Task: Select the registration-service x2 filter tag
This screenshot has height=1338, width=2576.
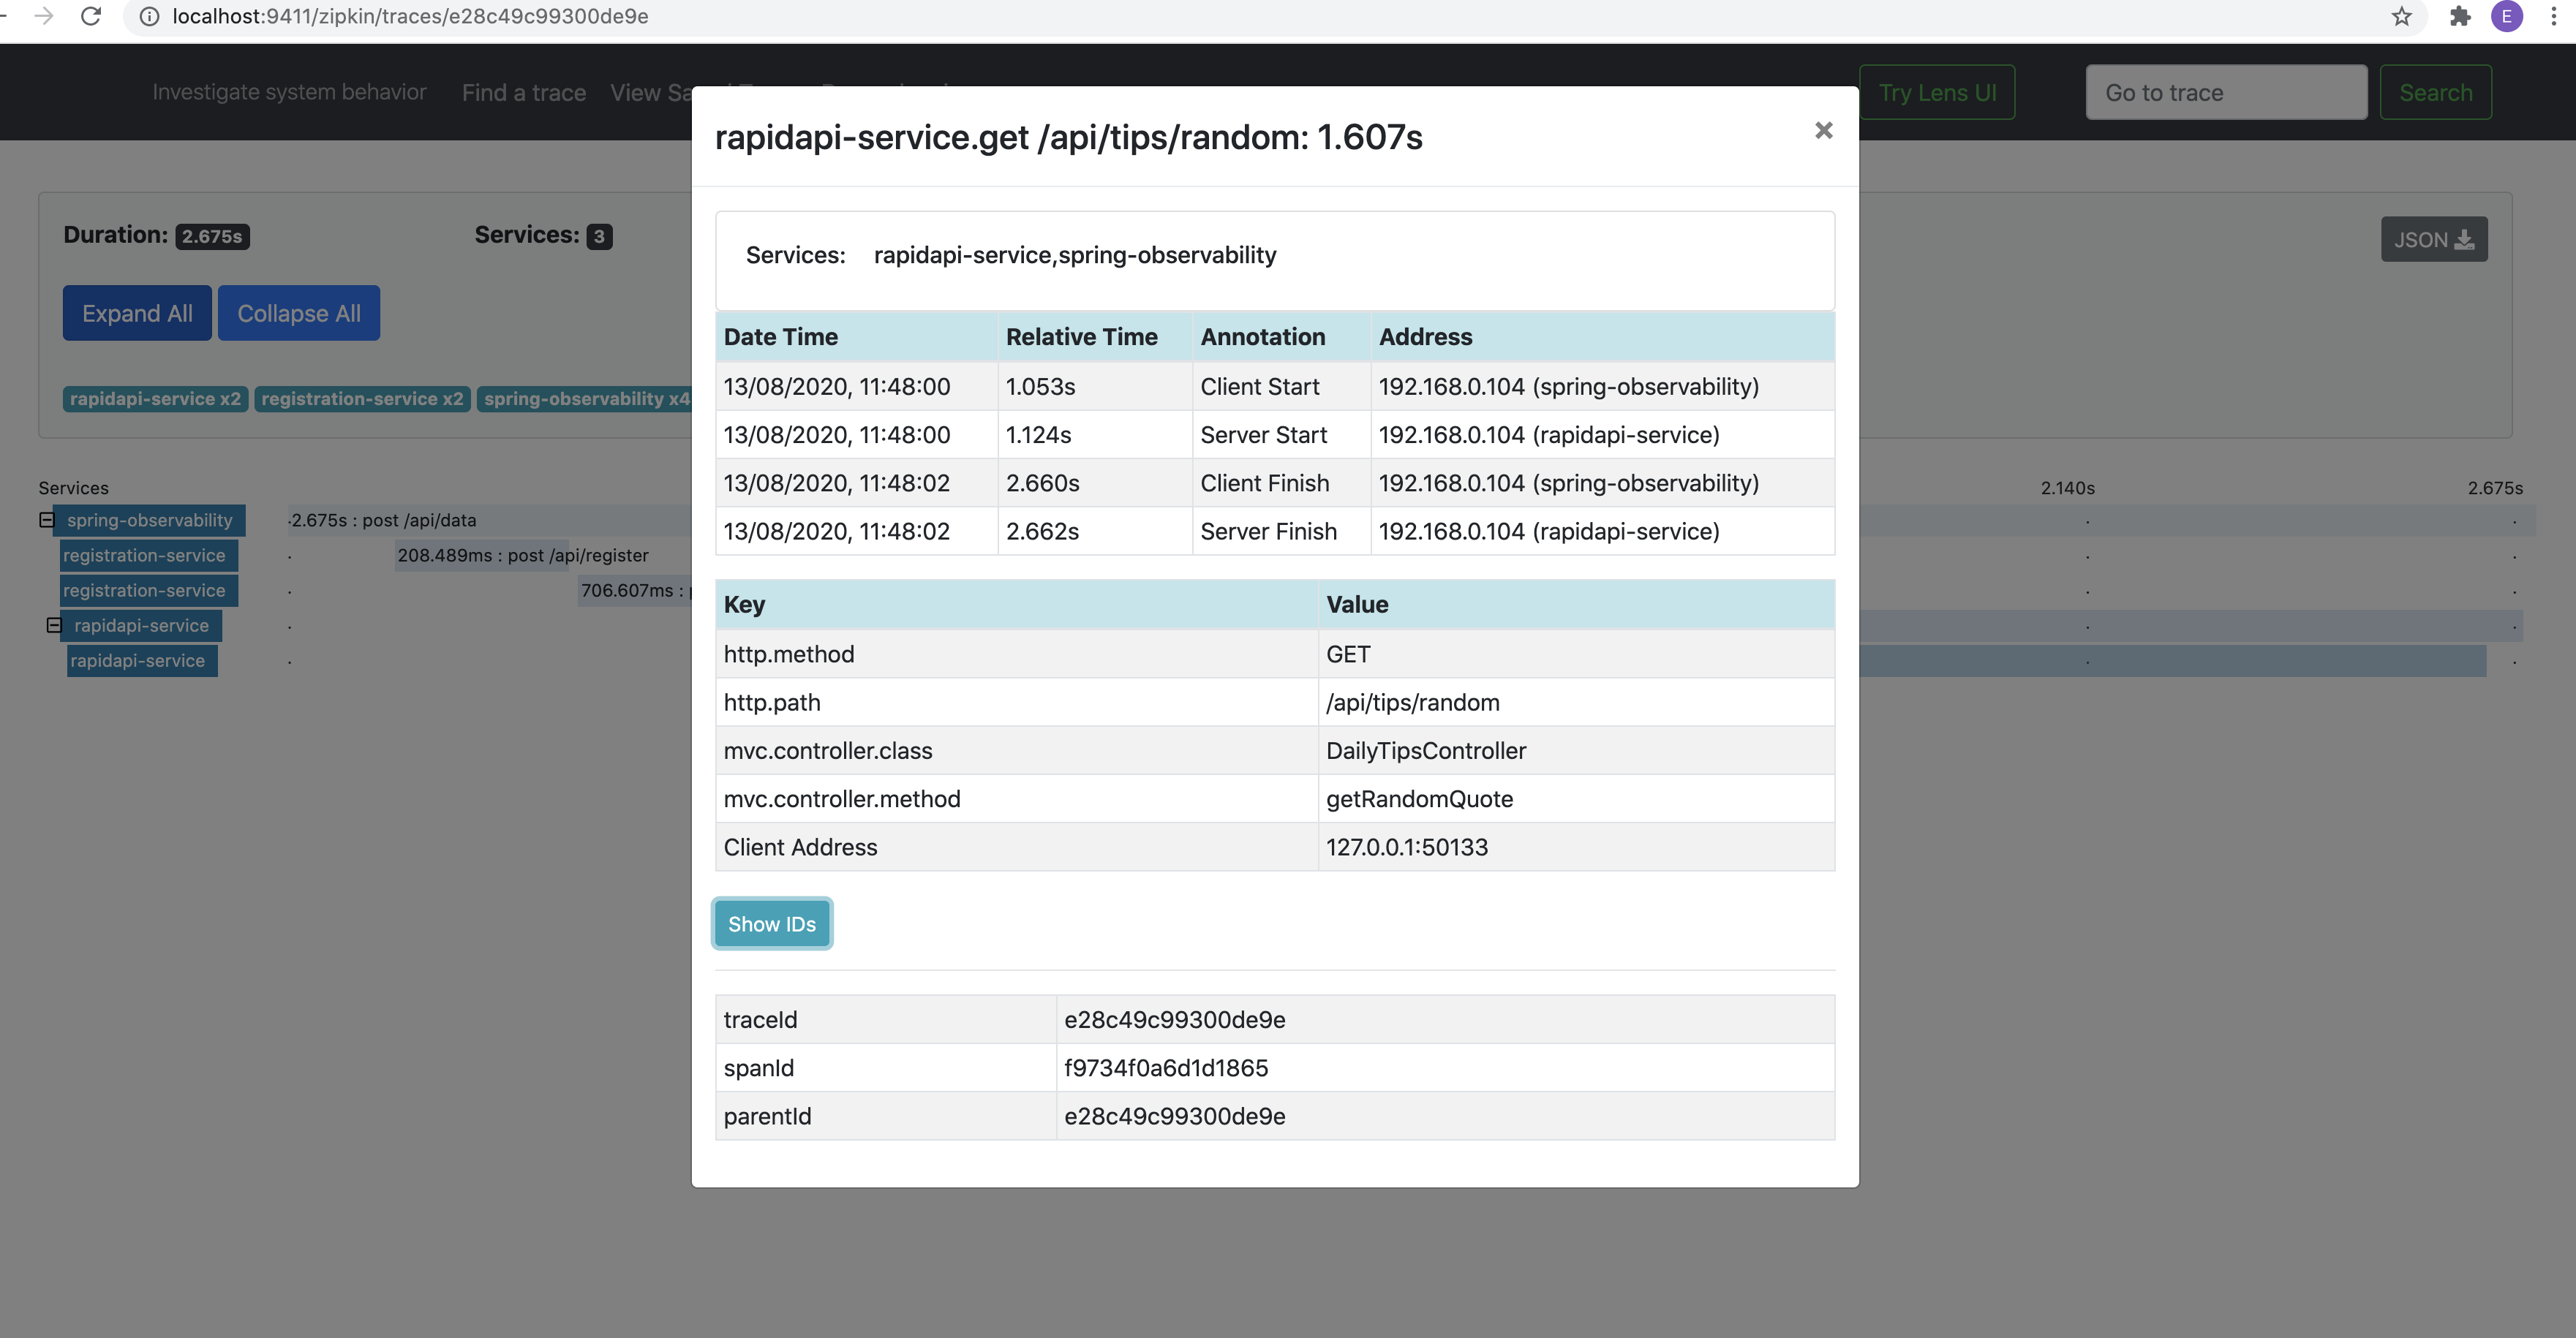Action: (362, 399)
